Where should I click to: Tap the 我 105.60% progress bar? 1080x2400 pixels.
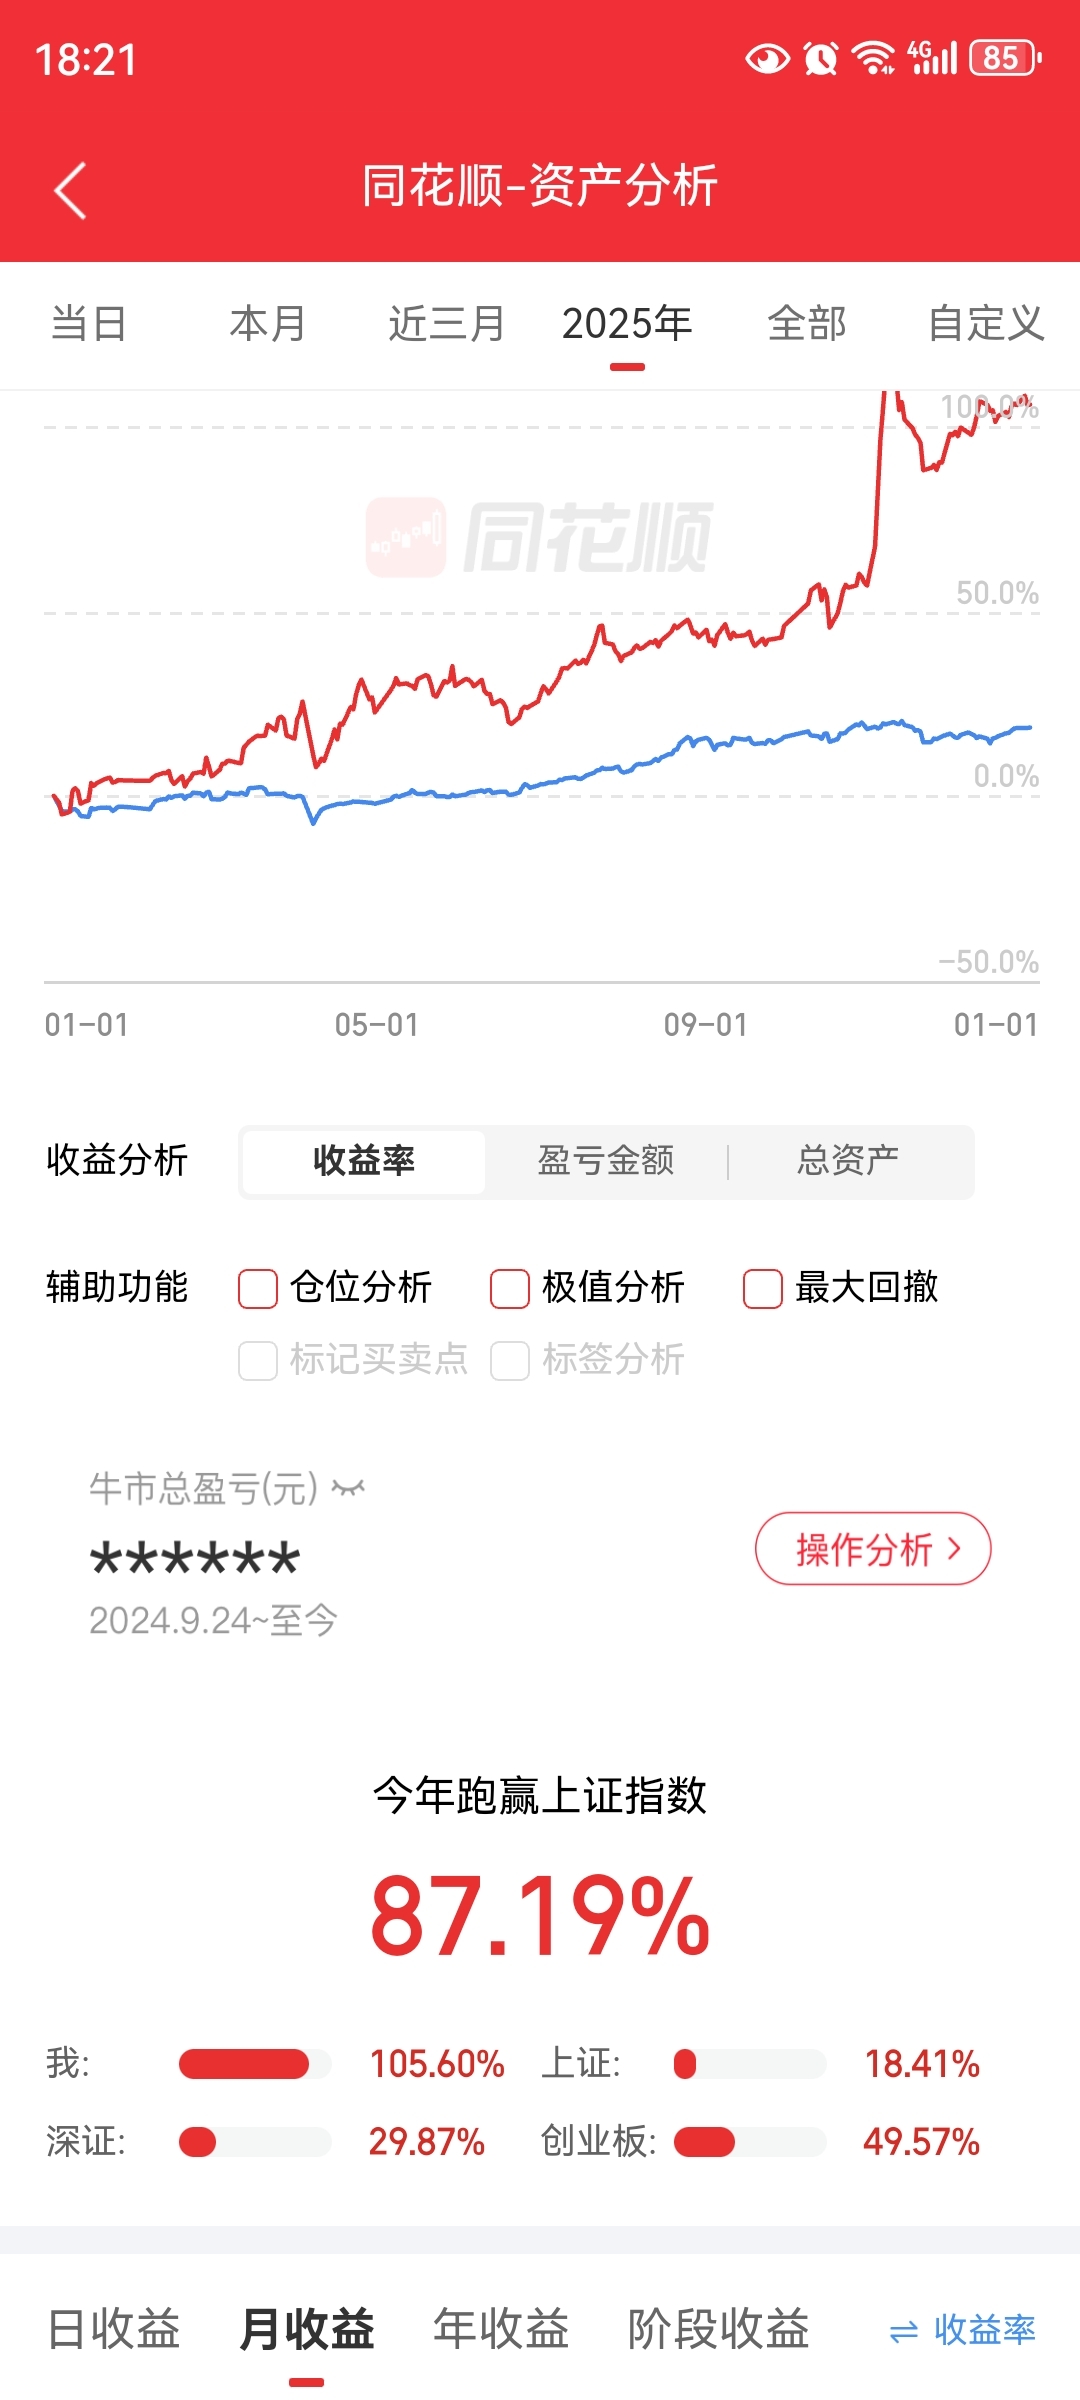click(x=255, y=2064)
